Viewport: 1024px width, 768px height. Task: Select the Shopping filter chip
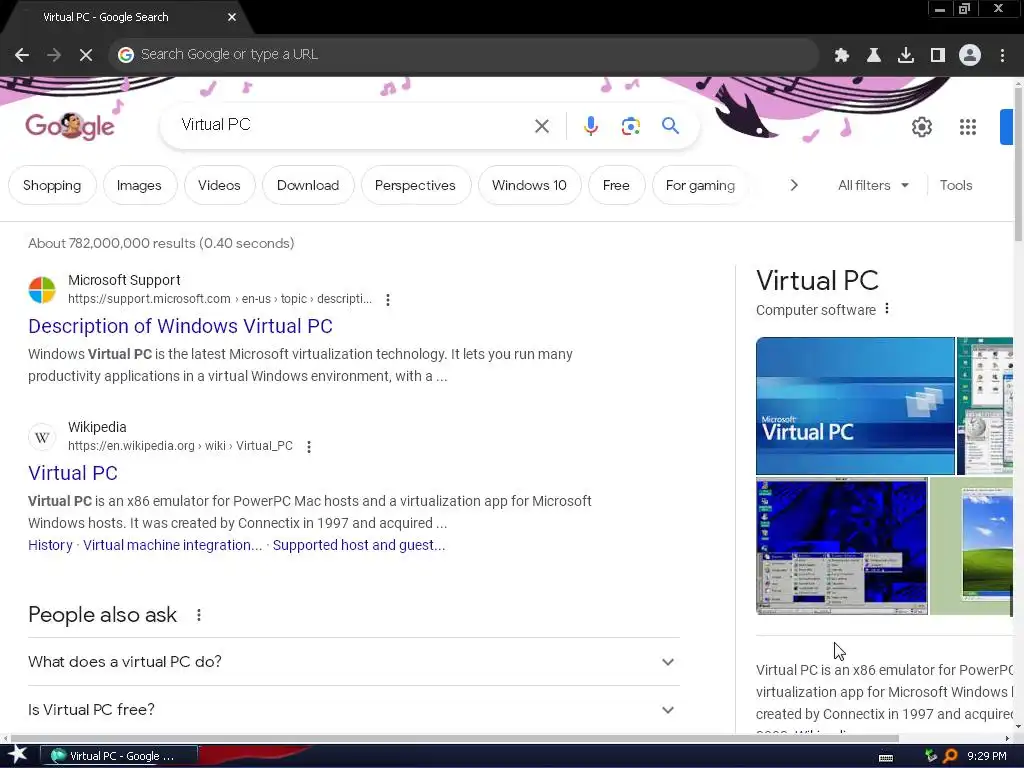point(52,185)
